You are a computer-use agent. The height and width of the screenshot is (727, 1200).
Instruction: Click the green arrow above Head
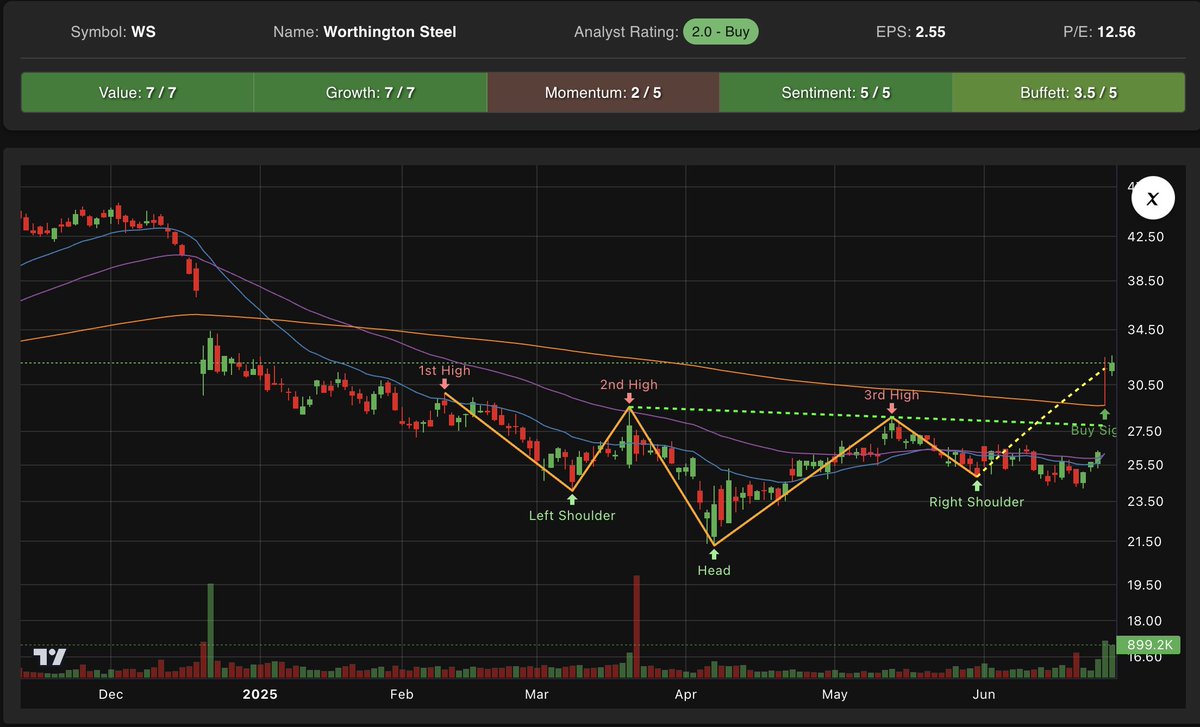click(x=714, y=553)
